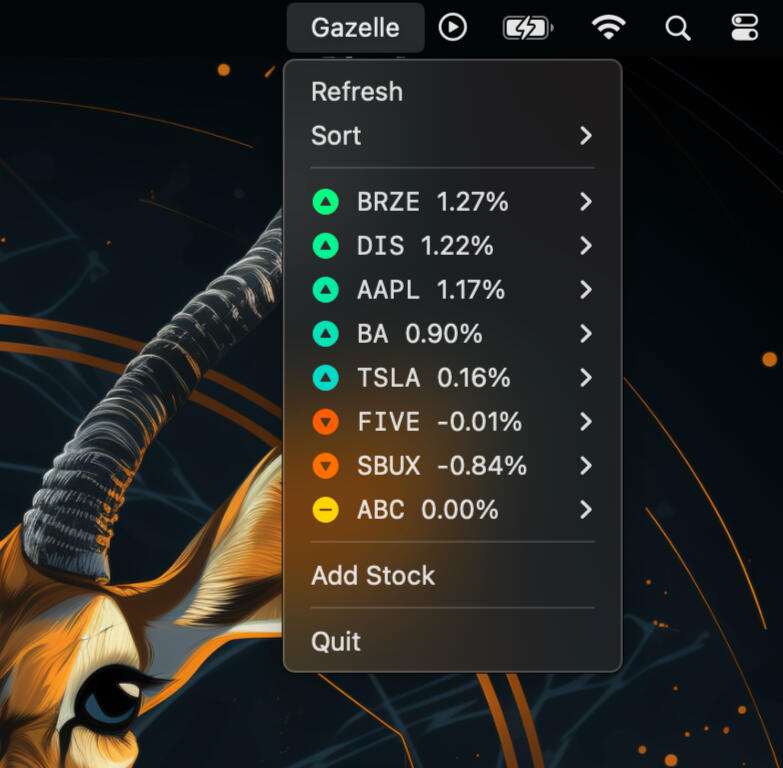Expand the Sort submenu chevron
The image size is (783, 768).
pos(586,136)
